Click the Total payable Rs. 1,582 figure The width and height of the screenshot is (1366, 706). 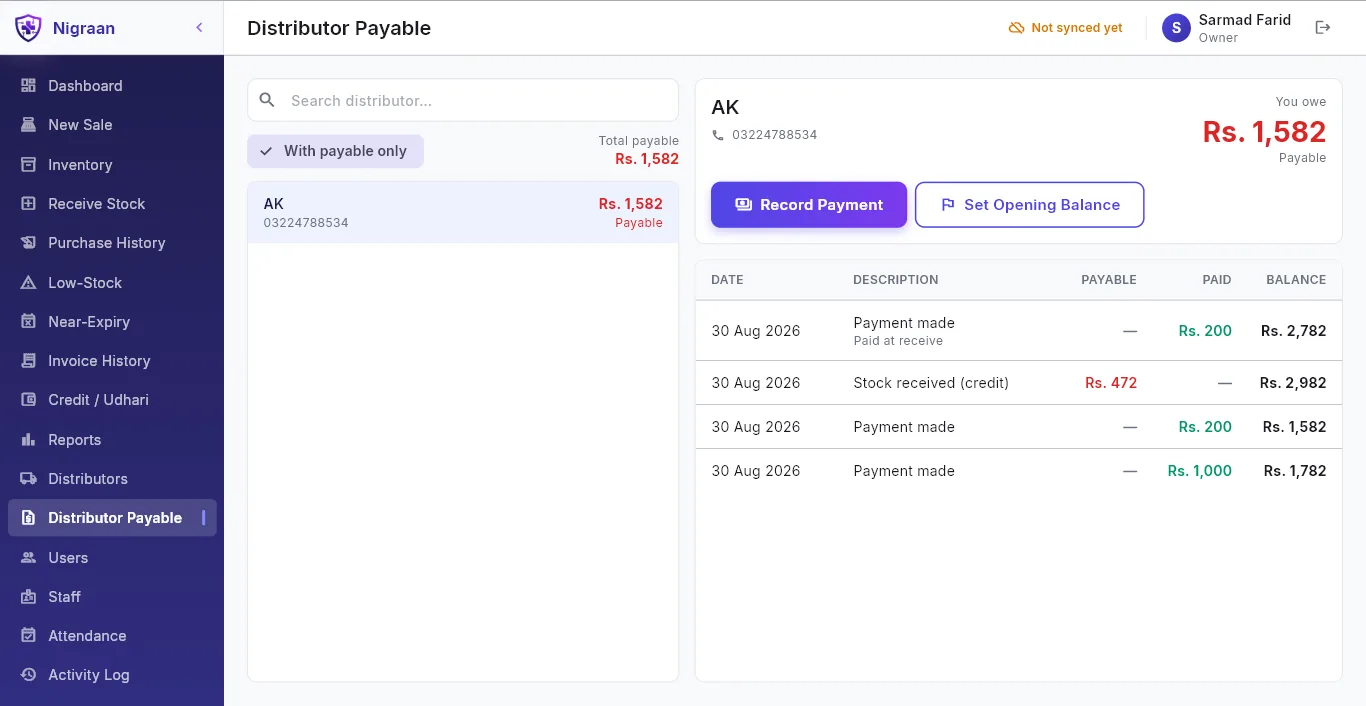click(x=647, y=159)
